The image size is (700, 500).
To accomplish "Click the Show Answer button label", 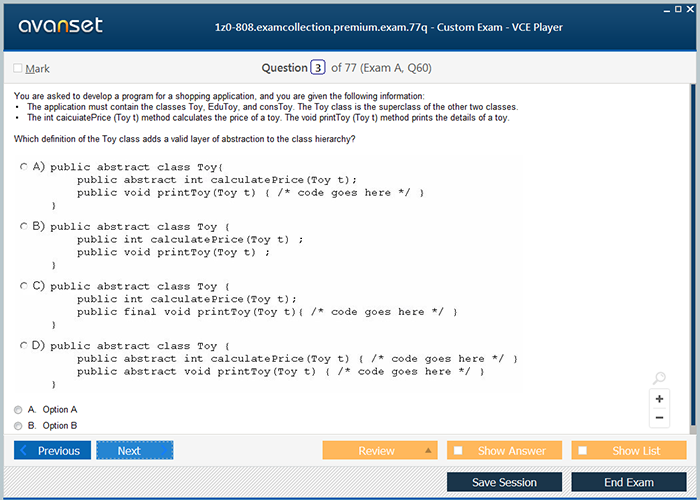I will [512, 451].
